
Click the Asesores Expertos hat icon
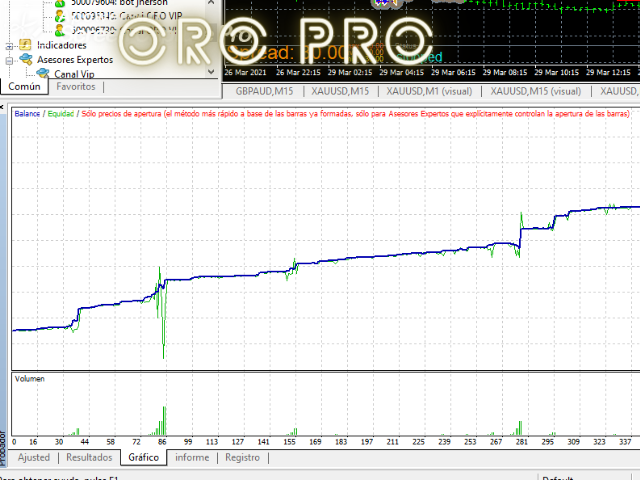26,59
